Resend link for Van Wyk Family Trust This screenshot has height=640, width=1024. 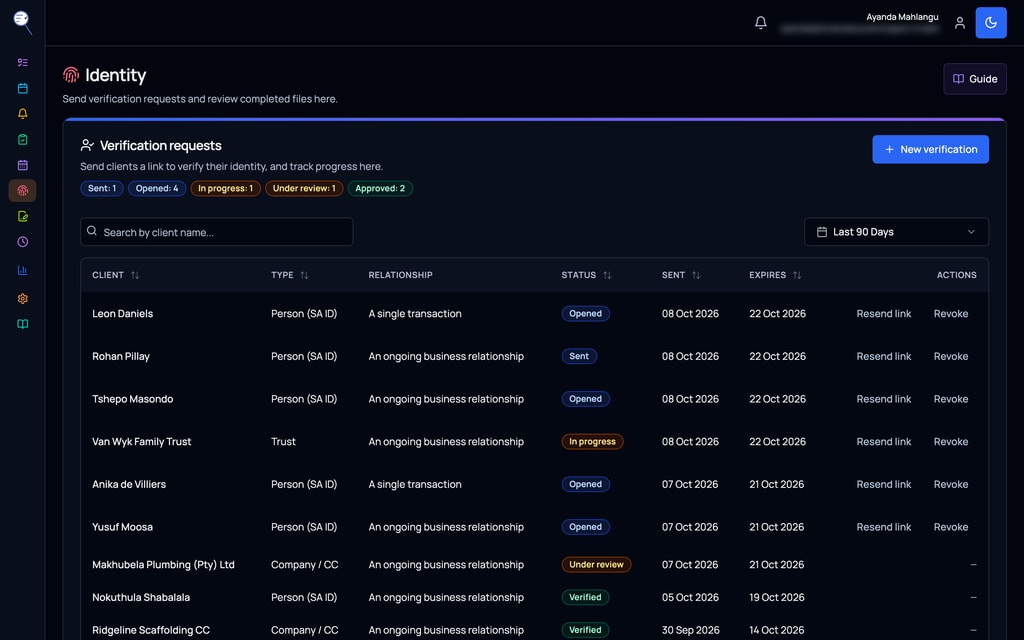point(884,441)
